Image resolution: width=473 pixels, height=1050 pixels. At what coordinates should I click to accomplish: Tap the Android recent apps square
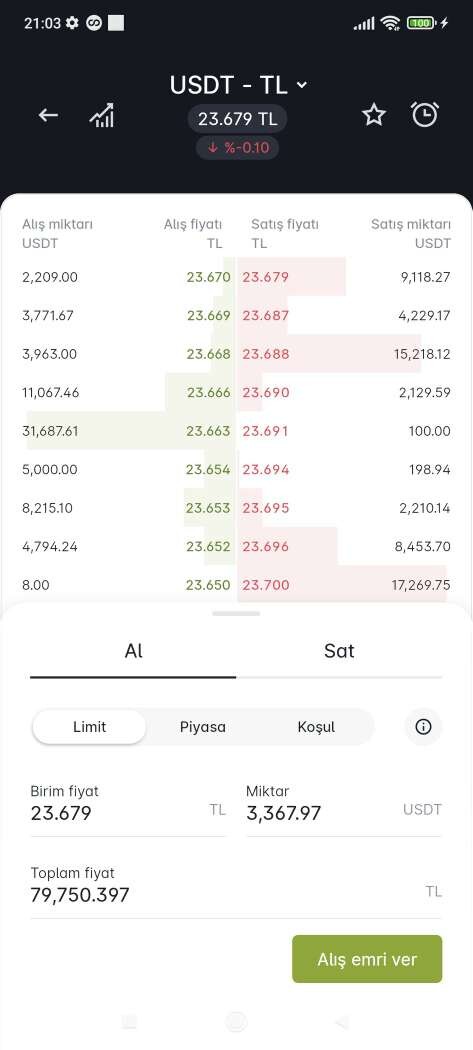[129, 1021]
